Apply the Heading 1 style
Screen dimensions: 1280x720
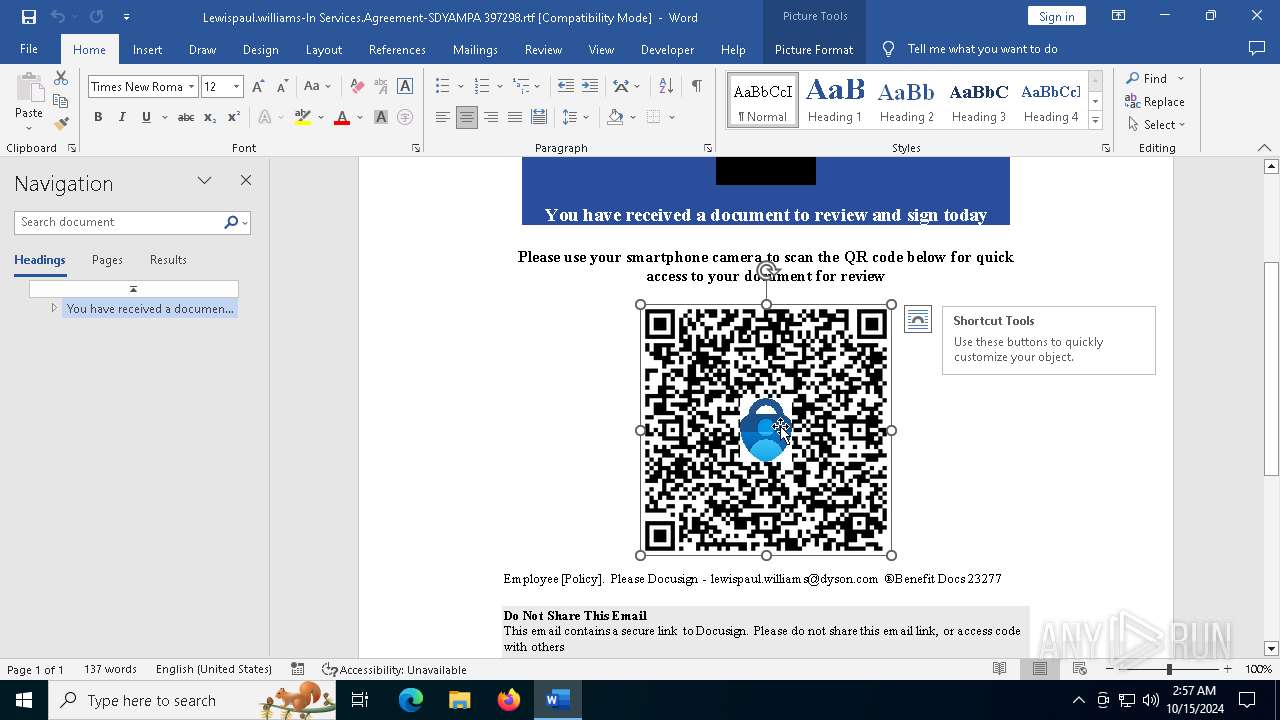(x=835, y=100)
